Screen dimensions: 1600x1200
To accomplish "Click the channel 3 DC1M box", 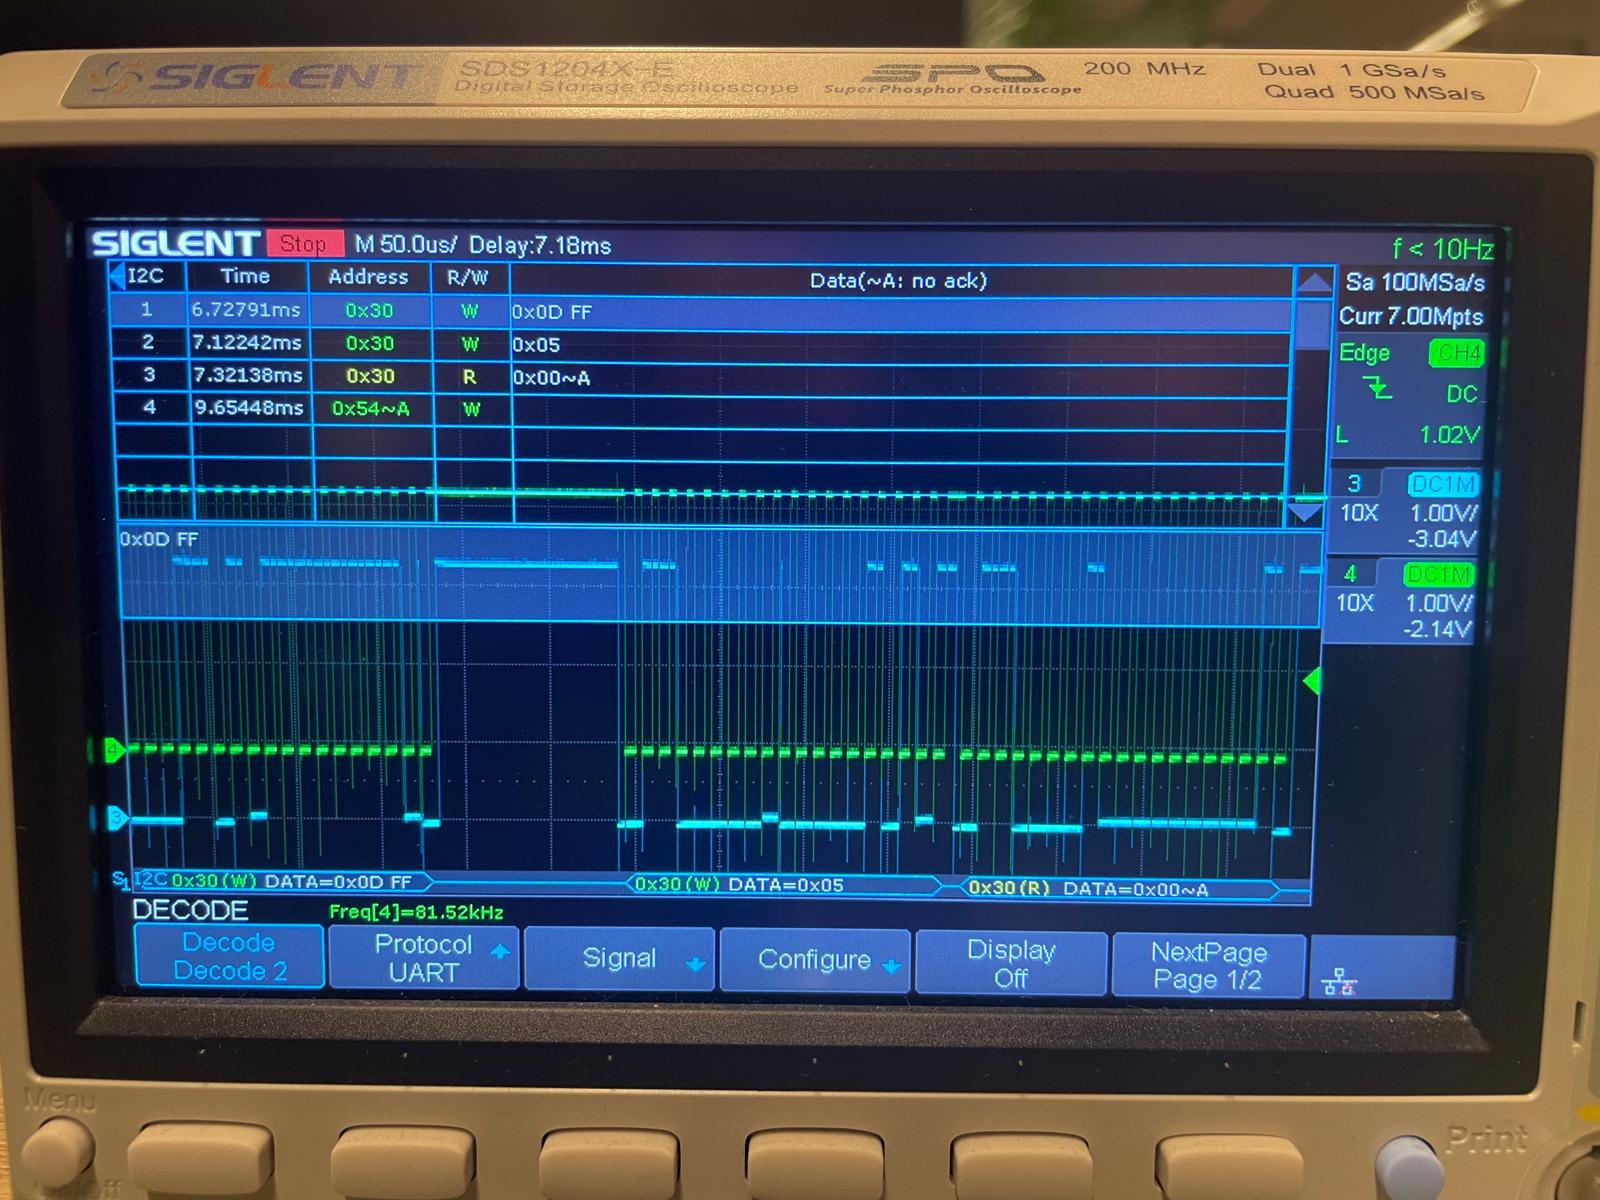I will pos(1441,484).
